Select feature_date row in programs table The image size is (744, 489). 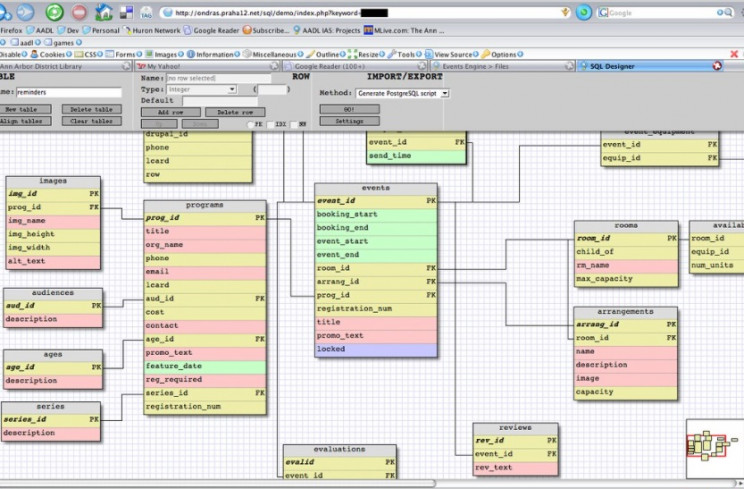tap(205, 366)
